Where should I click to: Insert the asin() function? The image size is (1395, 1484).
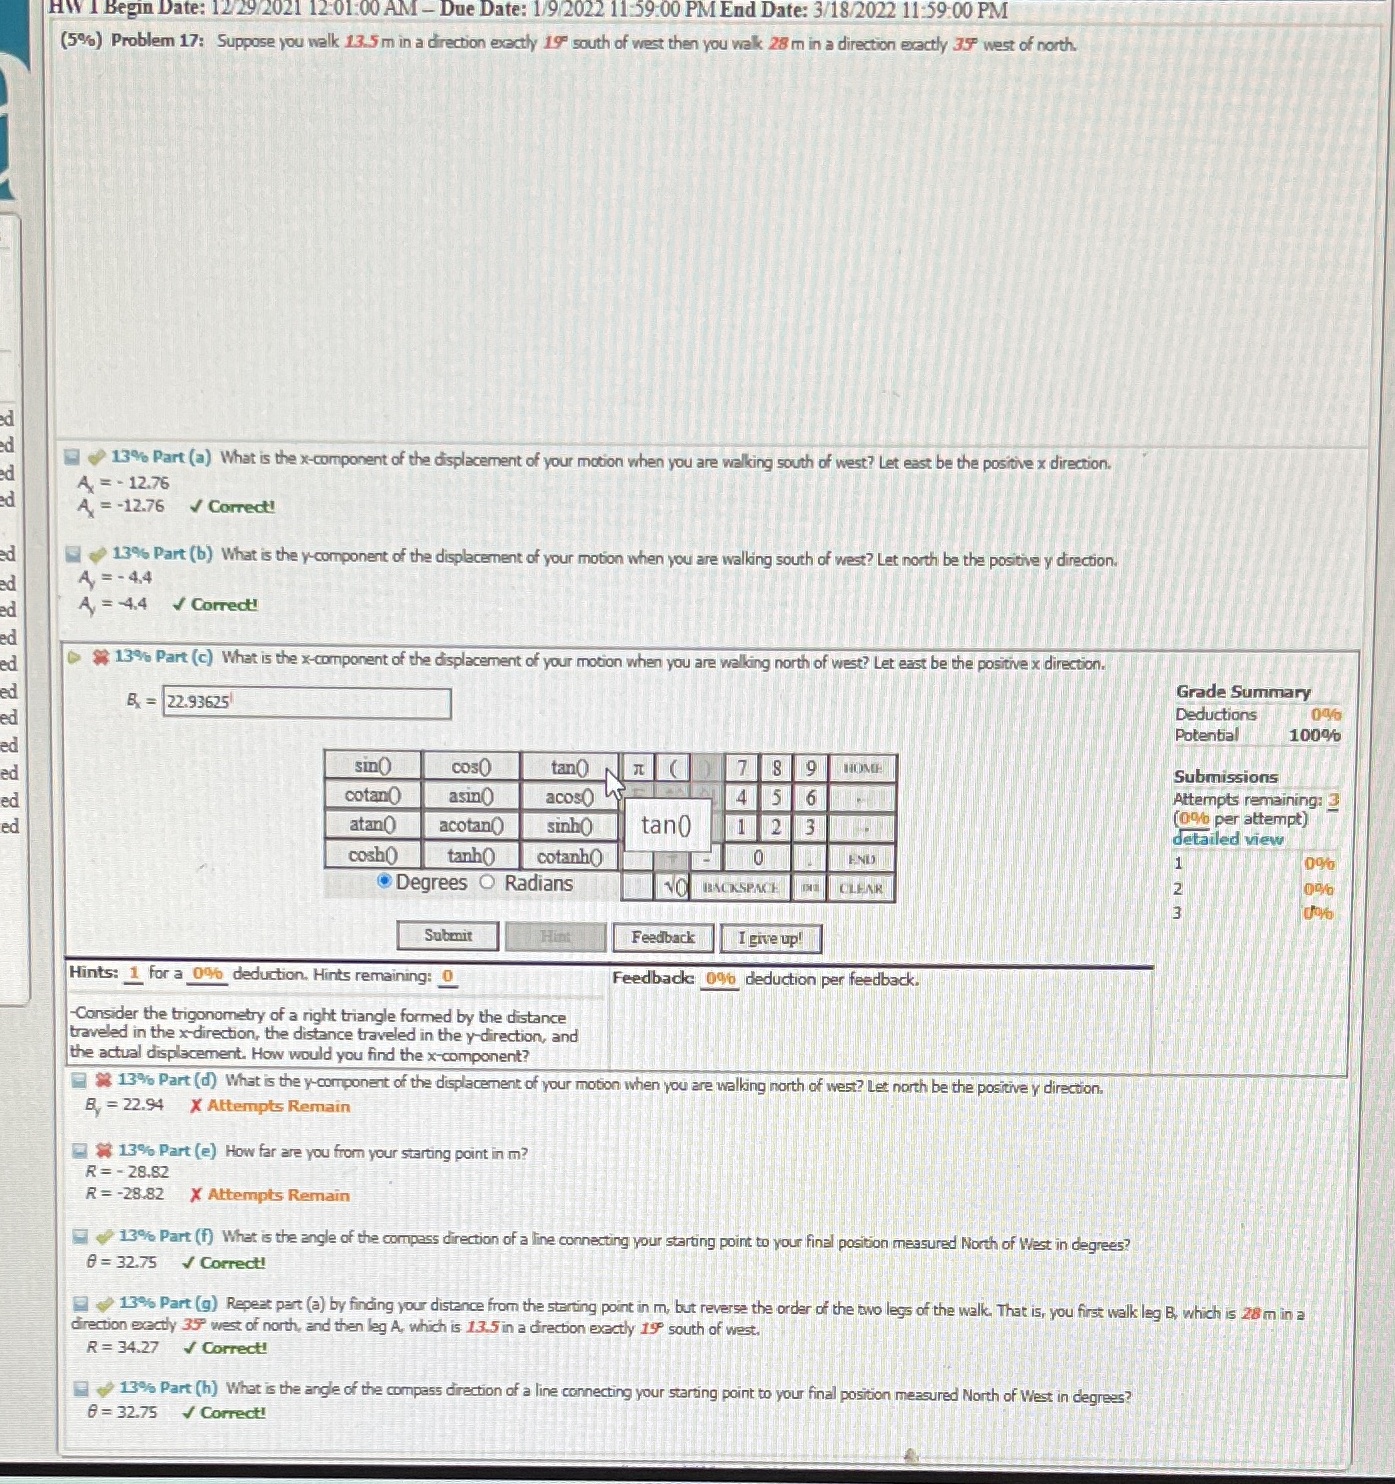point(471,796)
